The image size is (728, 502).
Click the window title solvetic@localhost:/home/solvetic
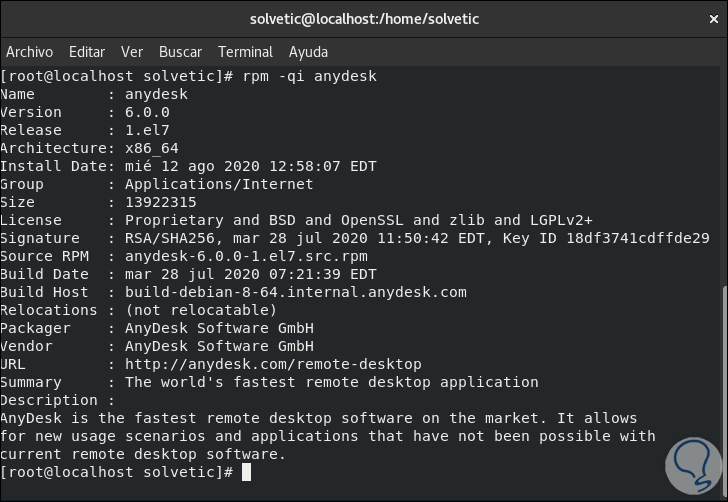(363, 19)
